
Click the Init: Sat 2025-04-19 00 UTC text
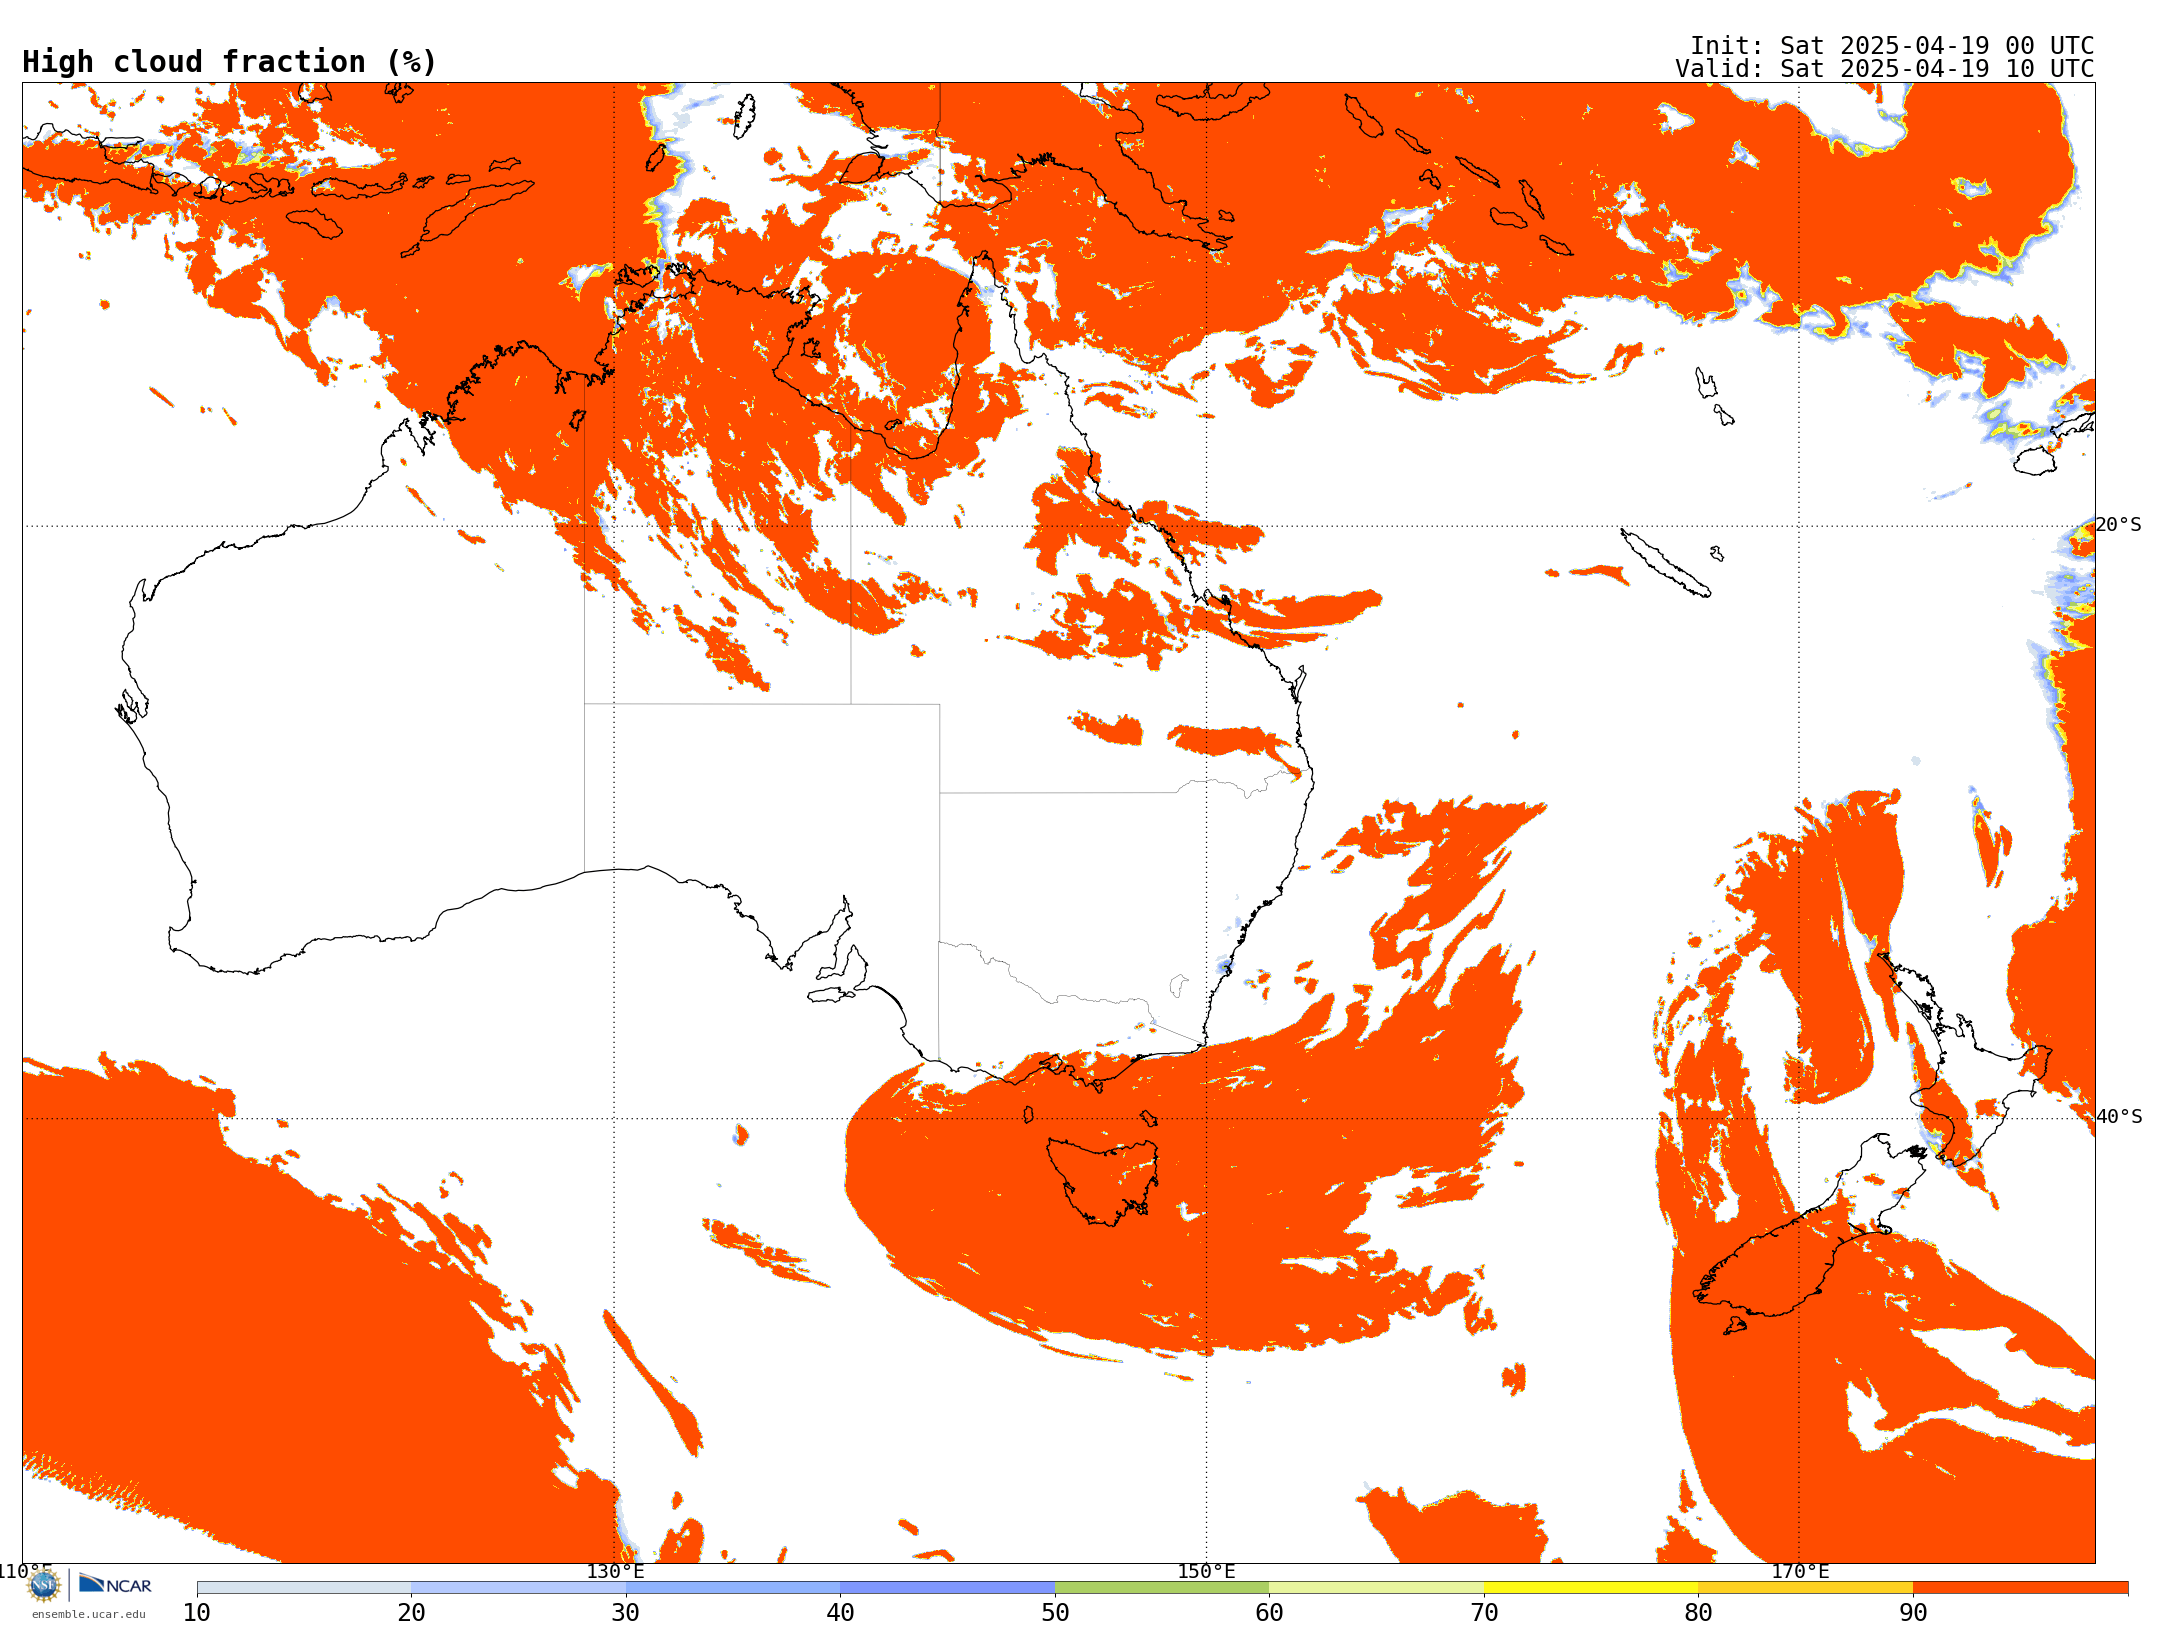(x=1892, y=46)
